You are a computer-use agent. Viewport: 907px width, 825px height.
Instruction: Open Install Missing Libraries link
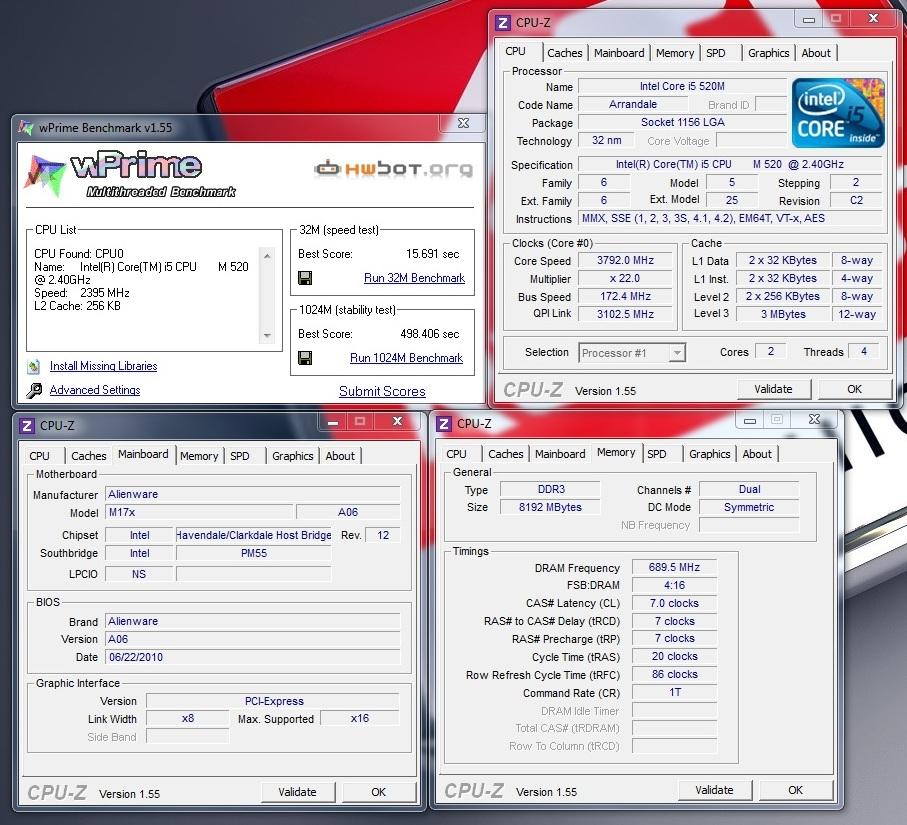pyautogui.click(x=103, y=366)
